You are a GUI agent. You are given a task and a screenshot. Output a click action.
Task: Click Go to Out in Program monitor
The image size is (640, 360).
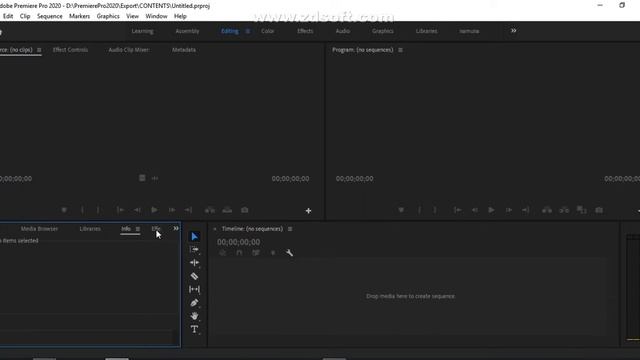(x=526, y=210)
